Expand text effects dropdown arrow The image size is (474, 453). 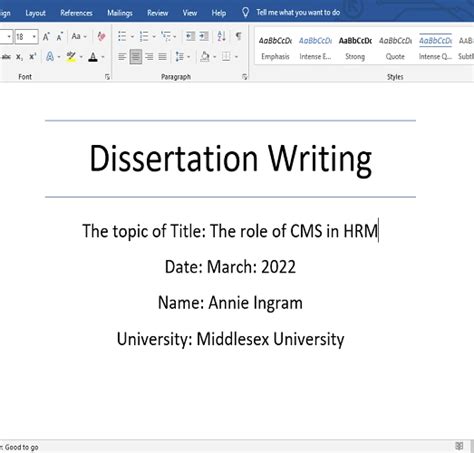pos(59,57)
